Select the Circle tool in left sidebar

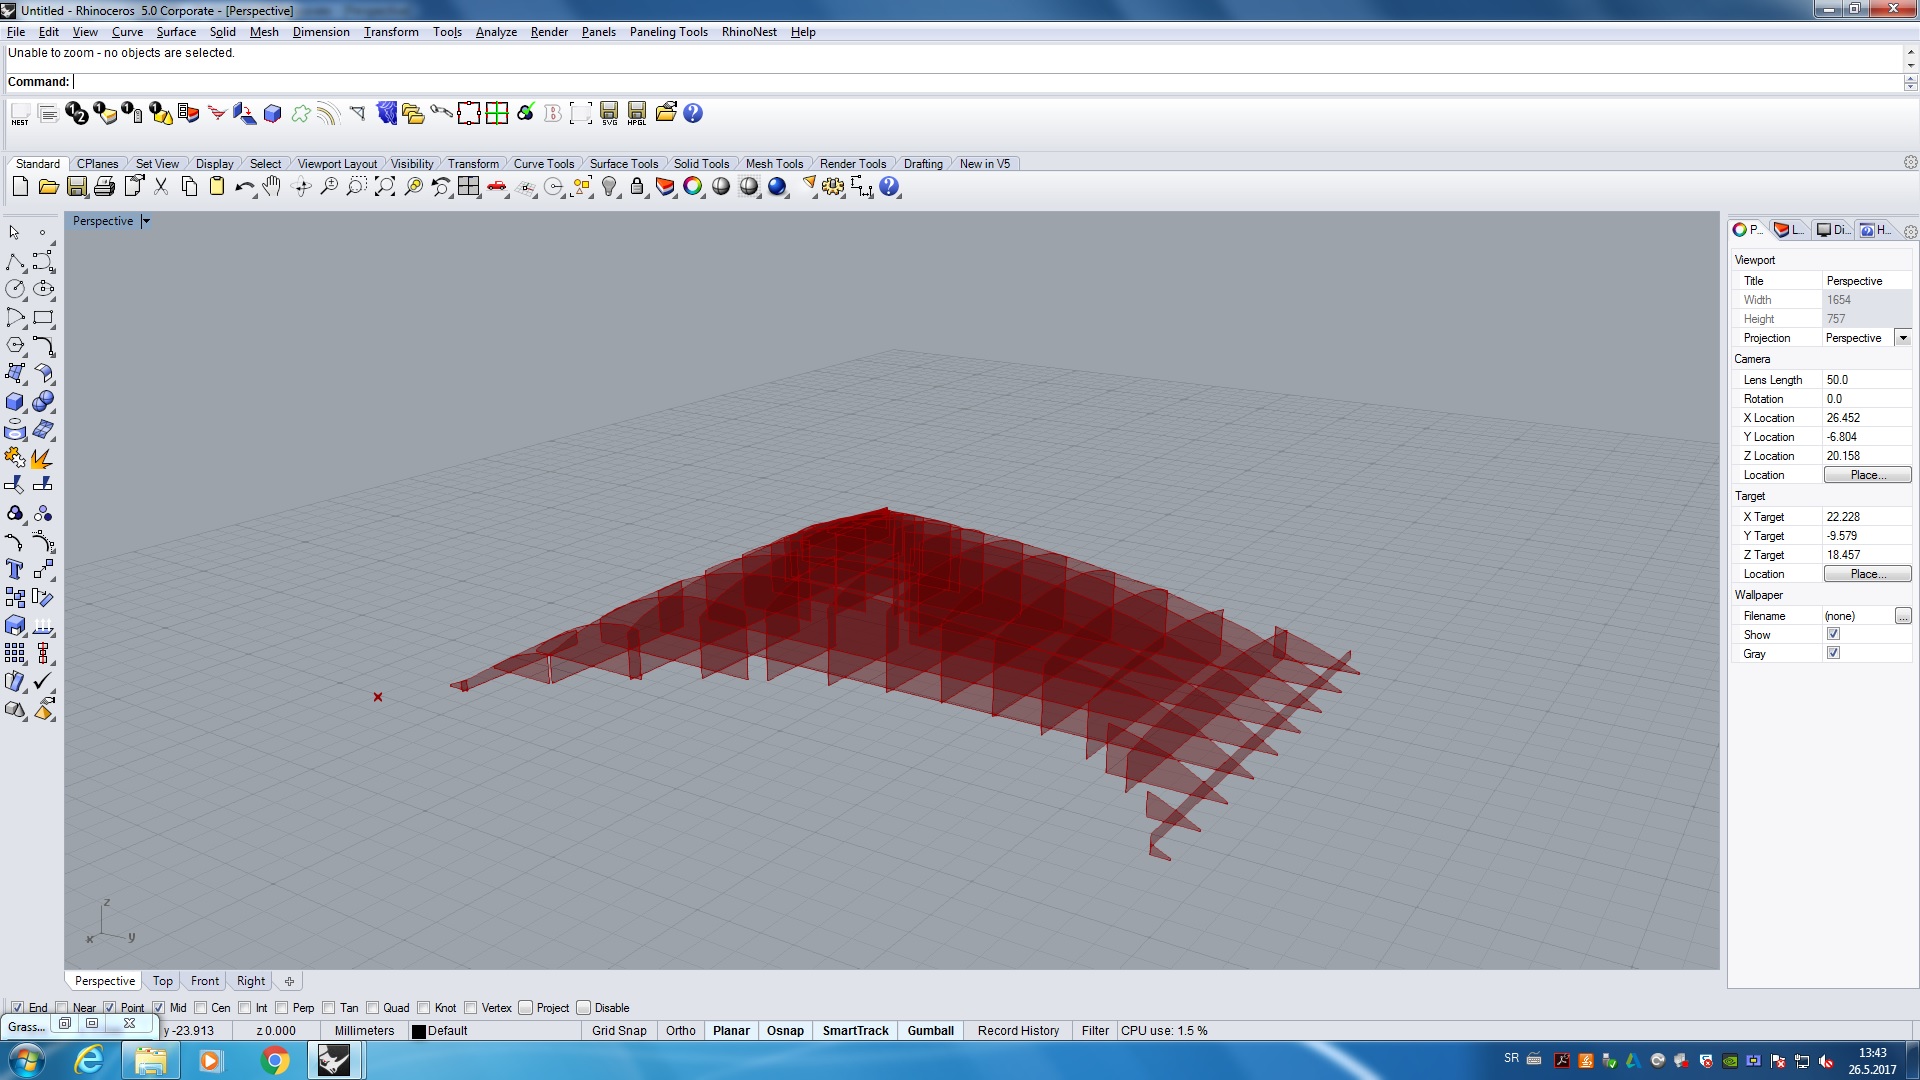pyautogui.click(x=15, y=290)
